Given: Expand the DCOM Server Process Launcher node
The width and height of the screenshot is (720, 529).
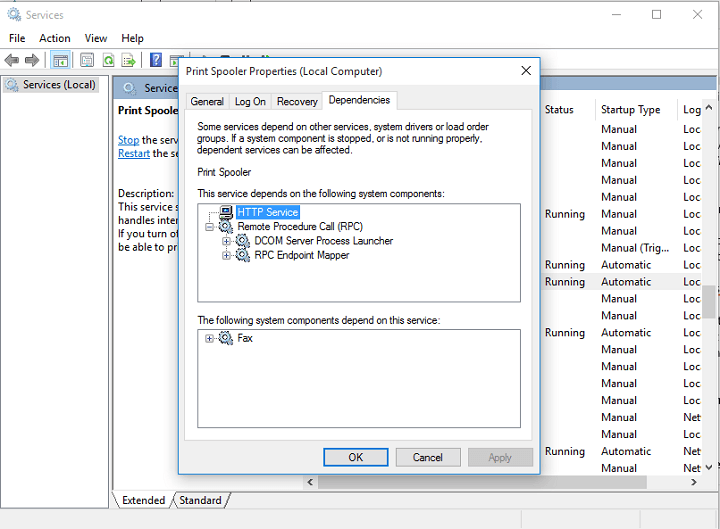Looking at the screenshot, I should tap(227, 241).
